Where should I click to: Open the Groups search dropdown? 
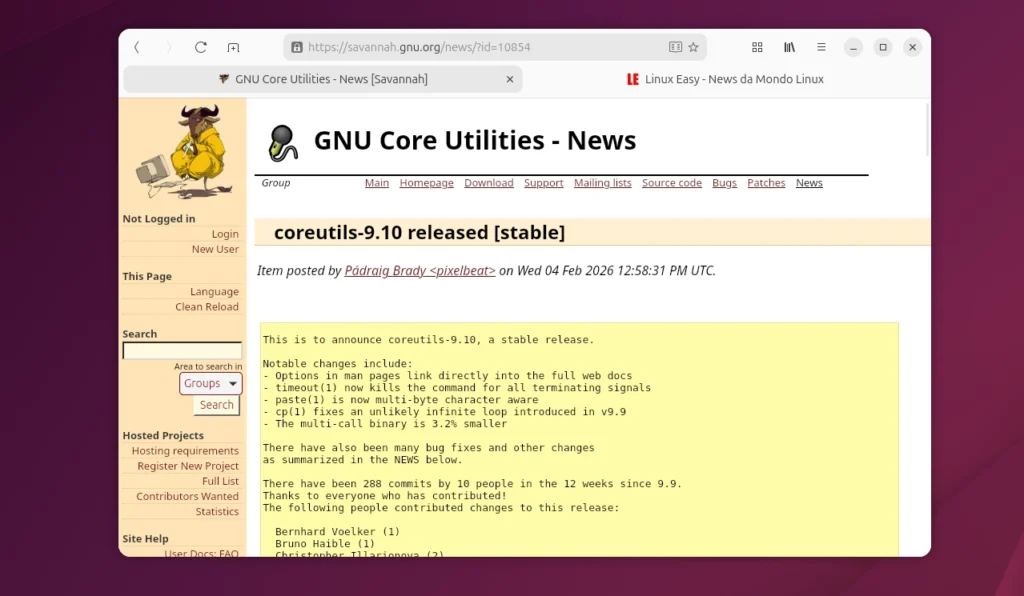click(x=210, y=383)
